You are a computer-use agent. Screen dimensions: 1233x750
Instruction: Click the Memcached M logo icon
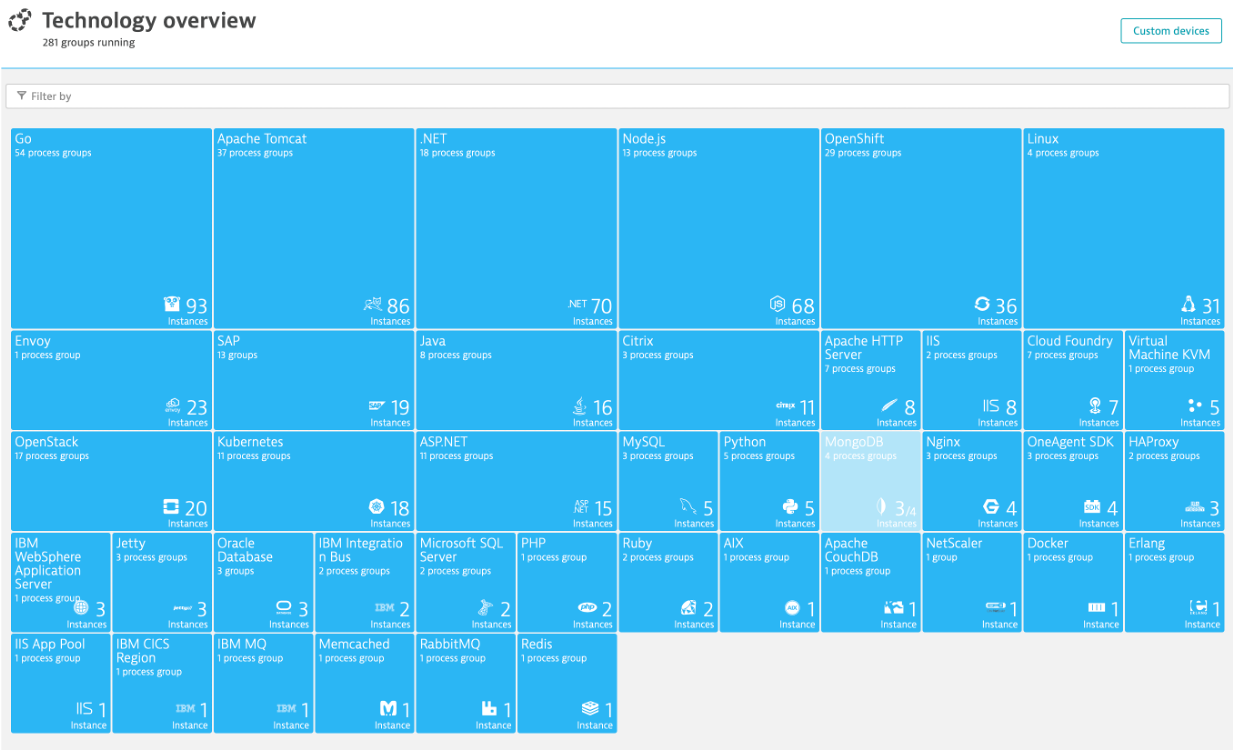pos(387,709)
